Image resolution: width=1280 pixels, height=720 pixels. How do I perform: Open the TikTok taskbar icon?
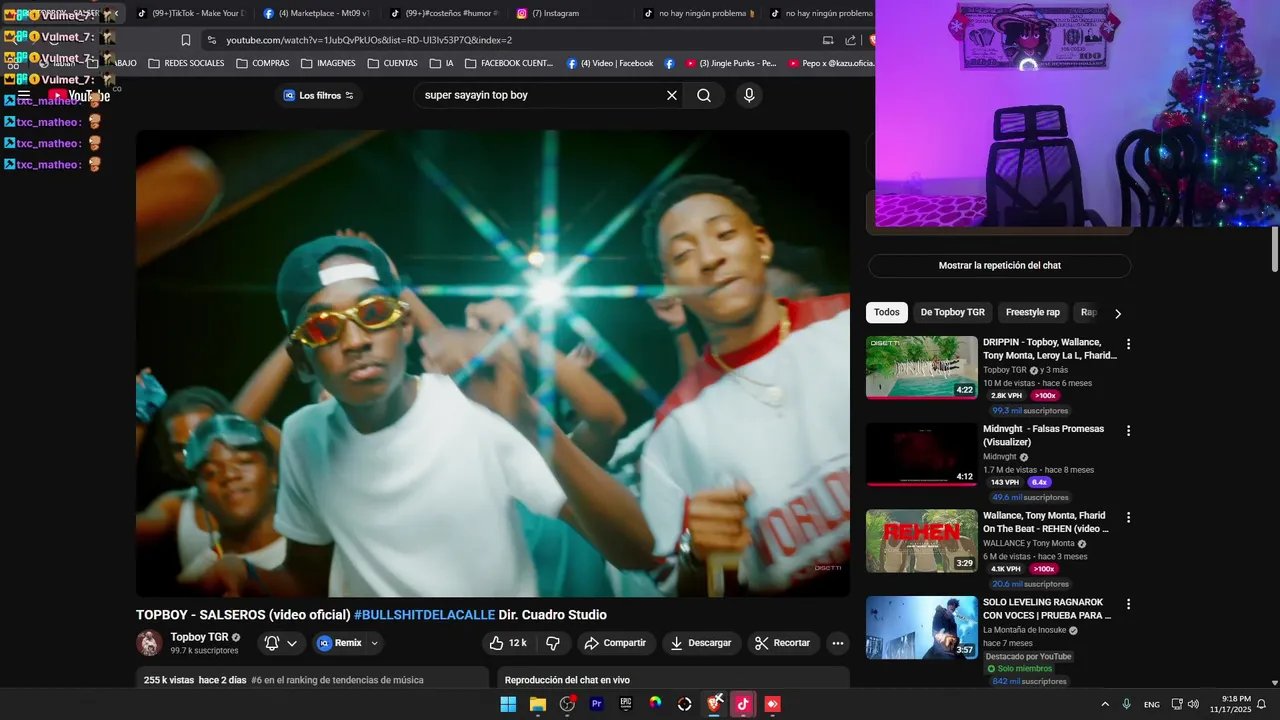click(743, 704)
